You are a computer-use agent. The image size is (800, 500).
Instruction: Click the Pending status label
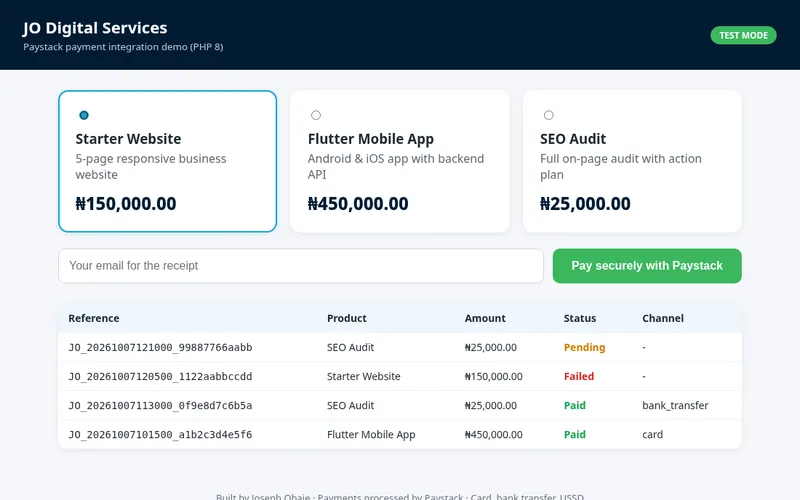pos(584,347)
